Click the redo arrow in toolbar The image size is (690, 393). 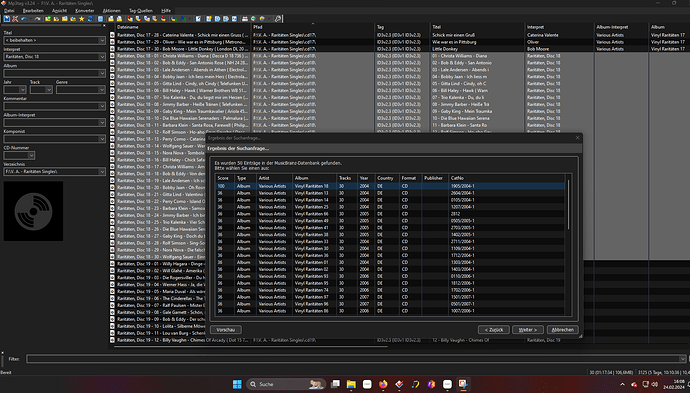point(37,19)
